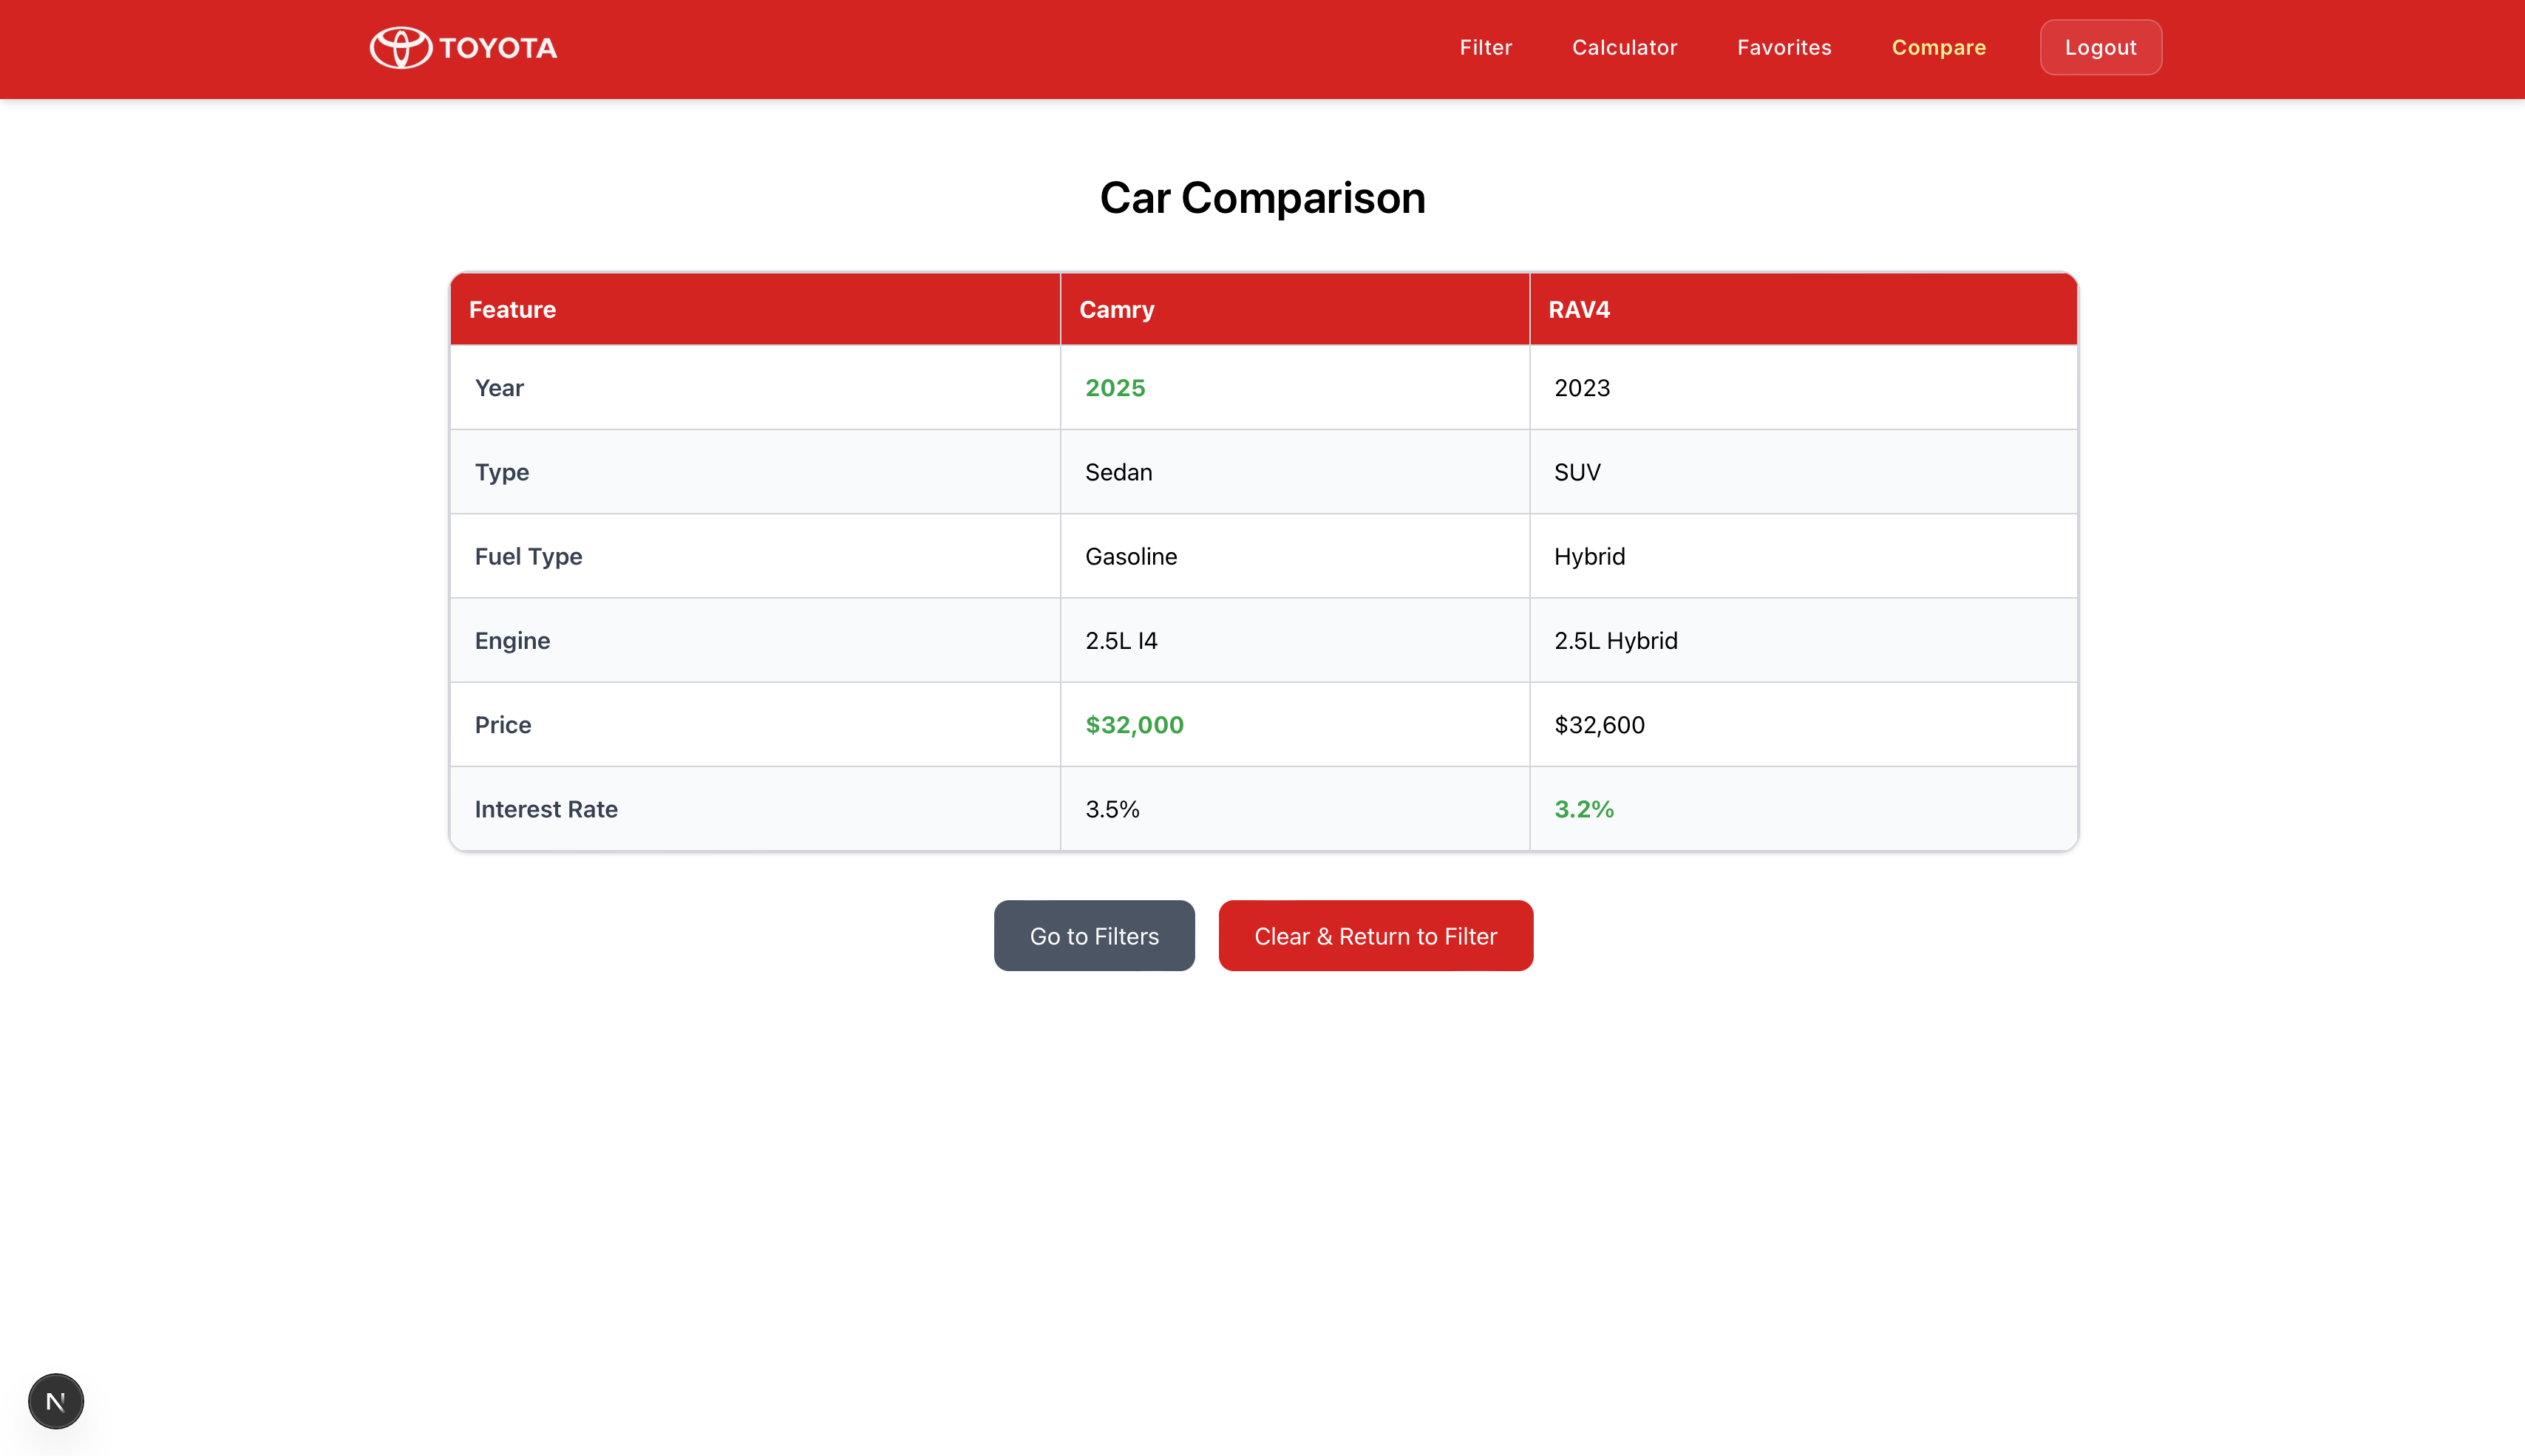Screen dimensions: 2525x1456
Task: Select the Compare nav link
Action: tap(1938, 47)
